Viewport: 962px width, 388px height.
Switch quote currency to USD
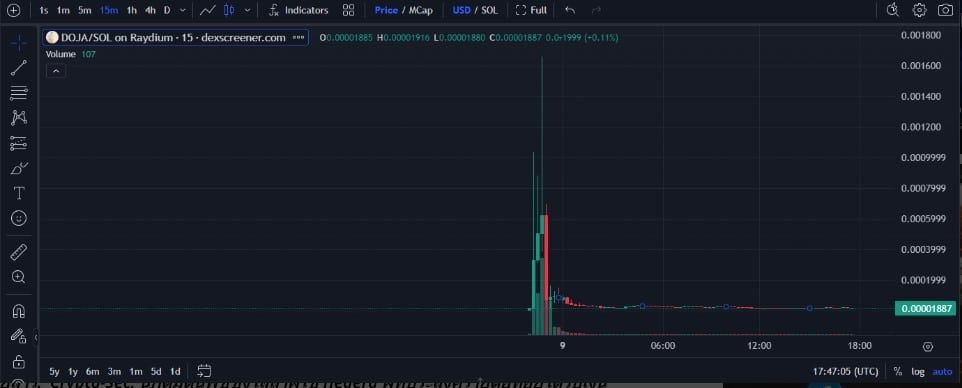[462, 10]
